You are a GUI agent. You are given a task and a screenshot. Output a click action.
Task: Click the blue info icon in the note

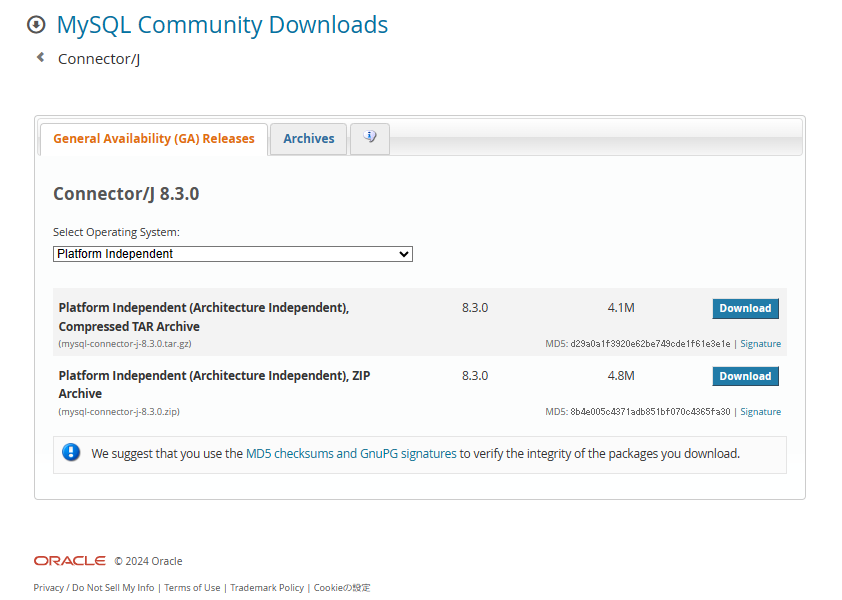tap(70, 452)
